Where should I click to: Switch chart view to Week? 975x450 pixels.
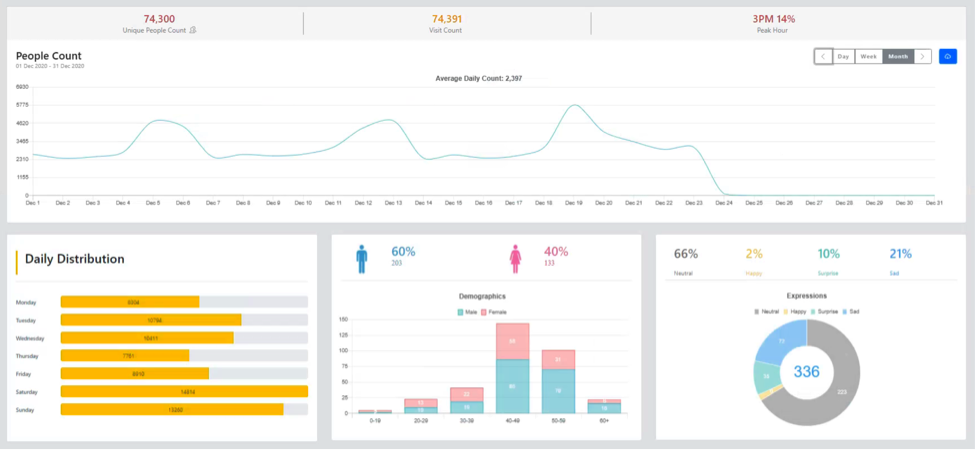869,57
